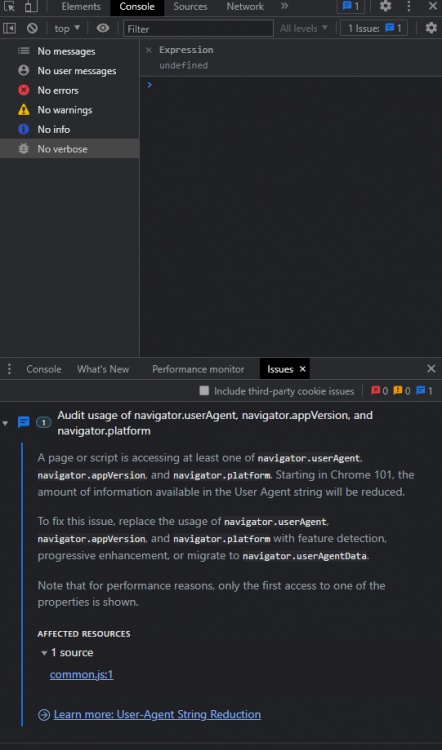442x750 pixels.
Task: Open the Elements tab
Action: pyautogui.click(x=81, y=7)
